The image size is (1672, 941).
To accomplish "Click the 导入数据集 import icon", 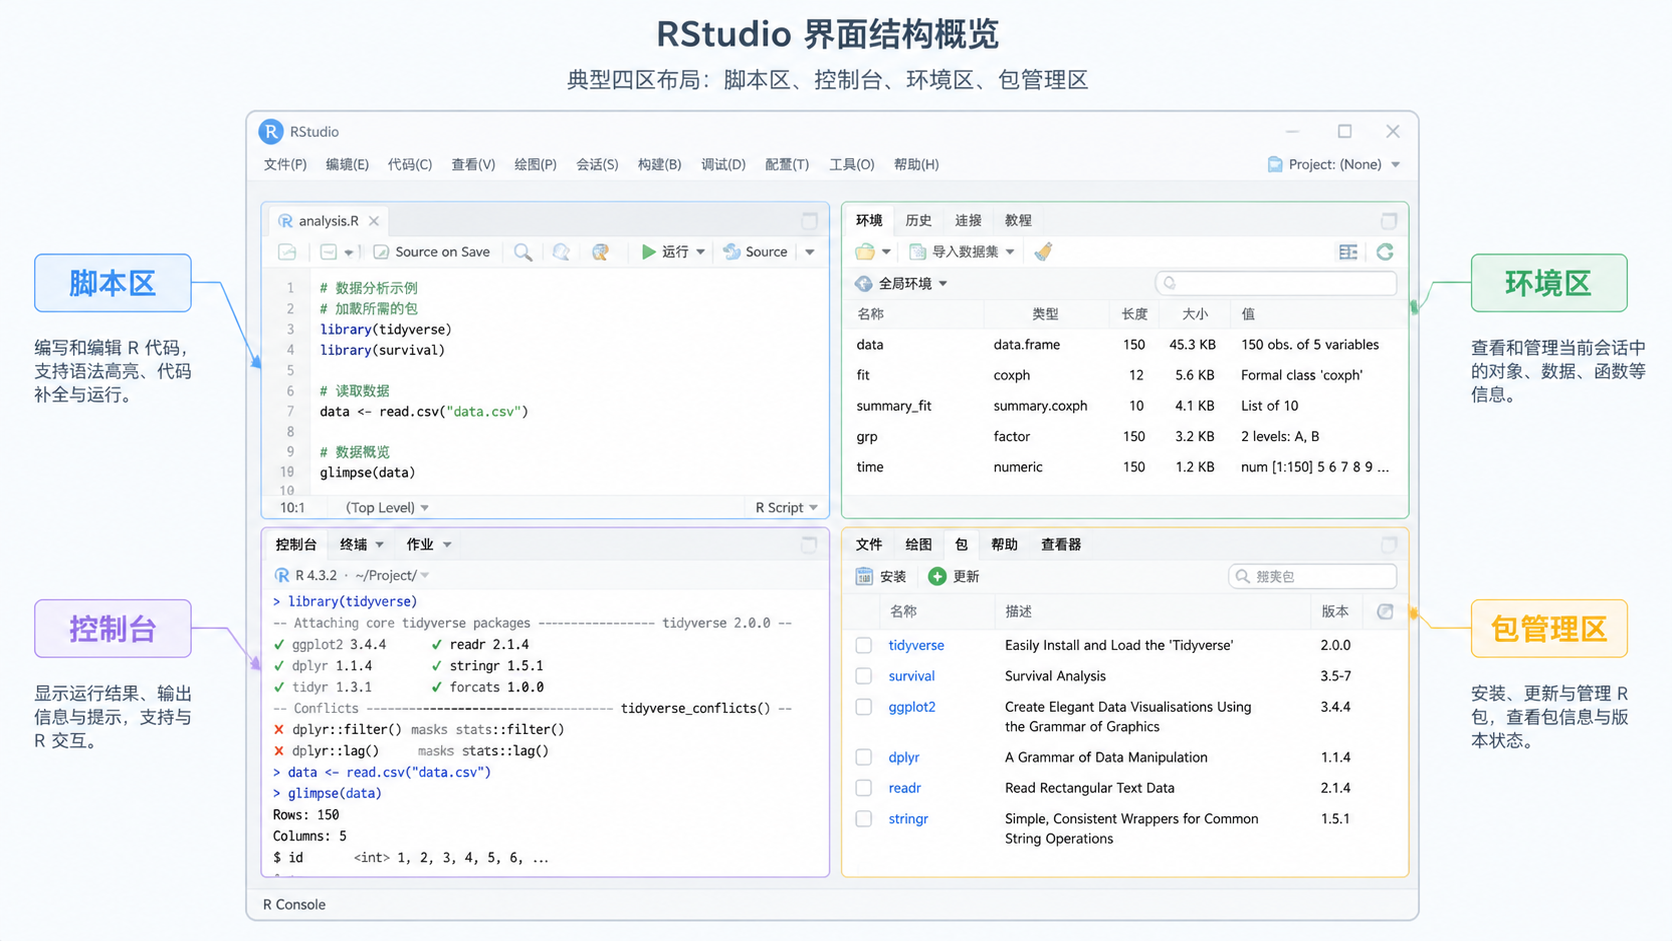I will (918, 252).
